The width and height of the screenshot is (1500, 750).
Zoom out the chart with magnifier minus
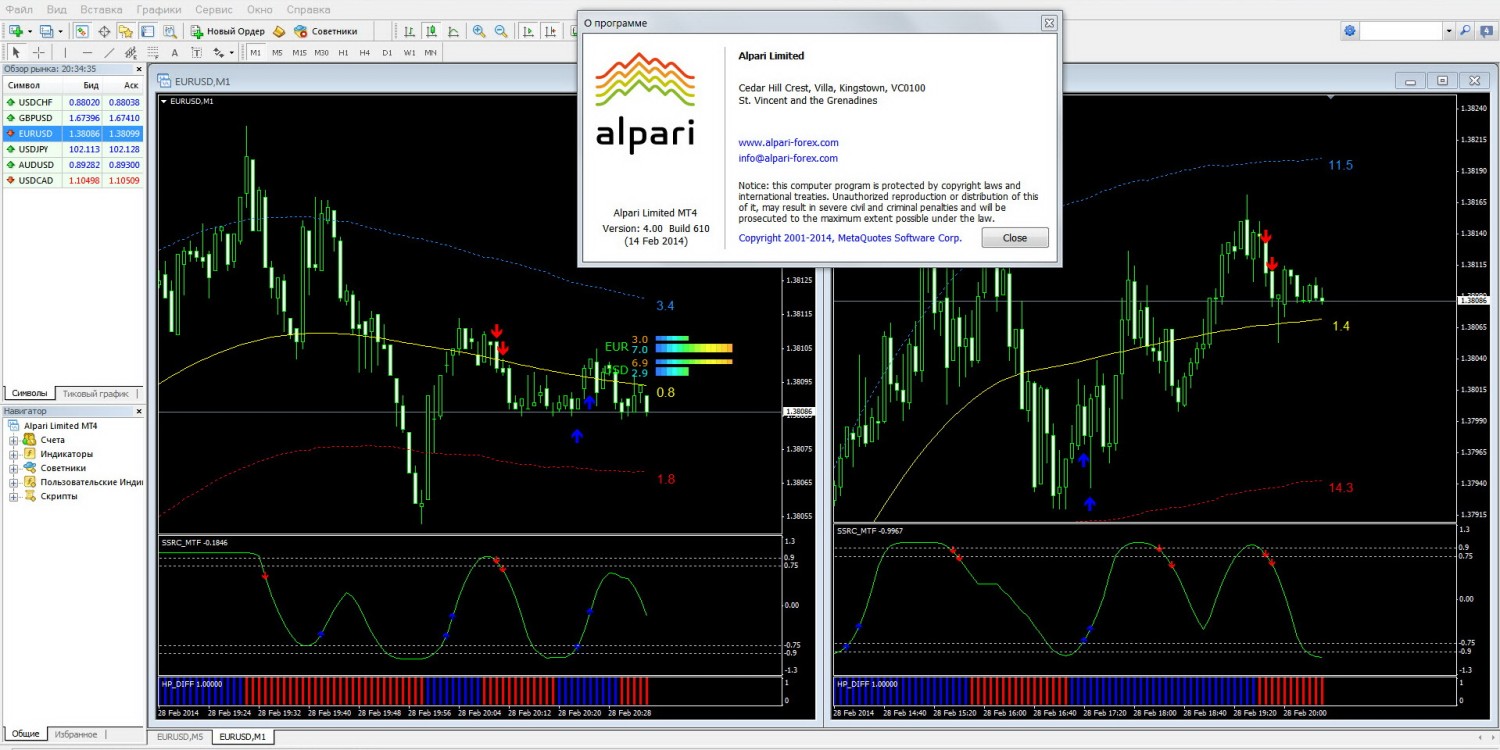(501, 31)
